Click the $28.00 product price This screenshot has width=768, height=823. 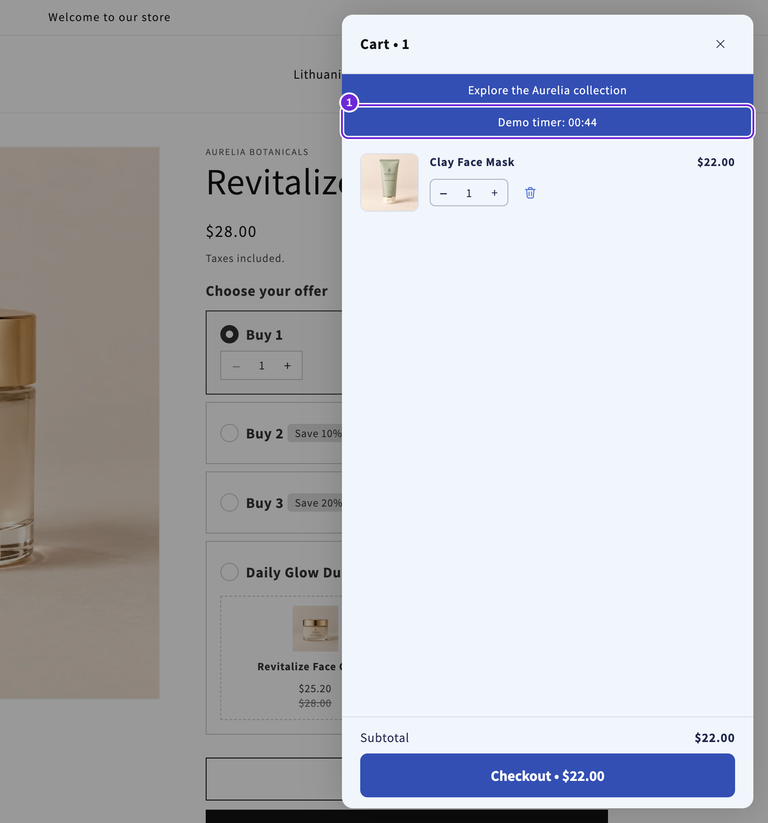point(231,231)
